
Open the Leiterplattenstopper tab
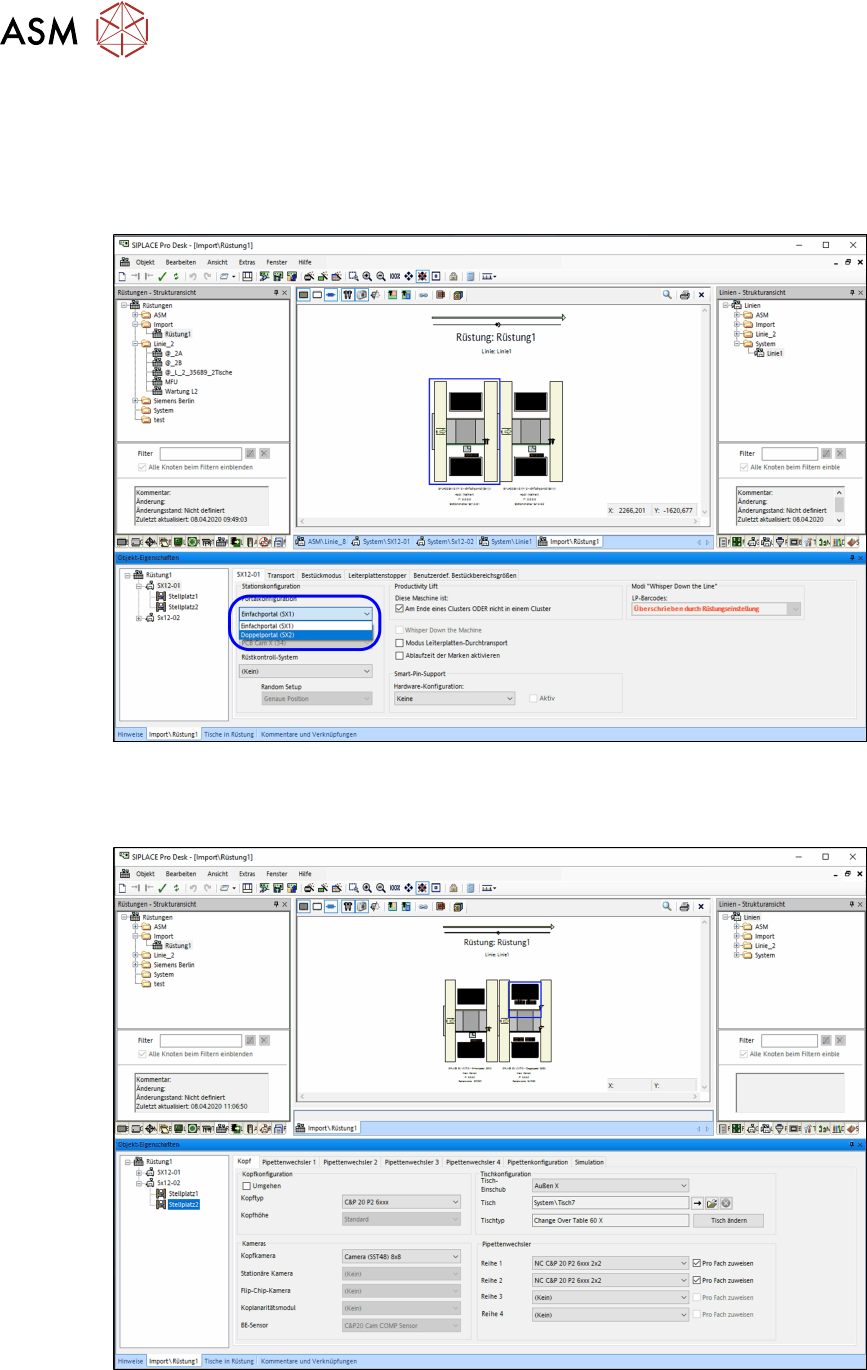(x=378, y=574)
